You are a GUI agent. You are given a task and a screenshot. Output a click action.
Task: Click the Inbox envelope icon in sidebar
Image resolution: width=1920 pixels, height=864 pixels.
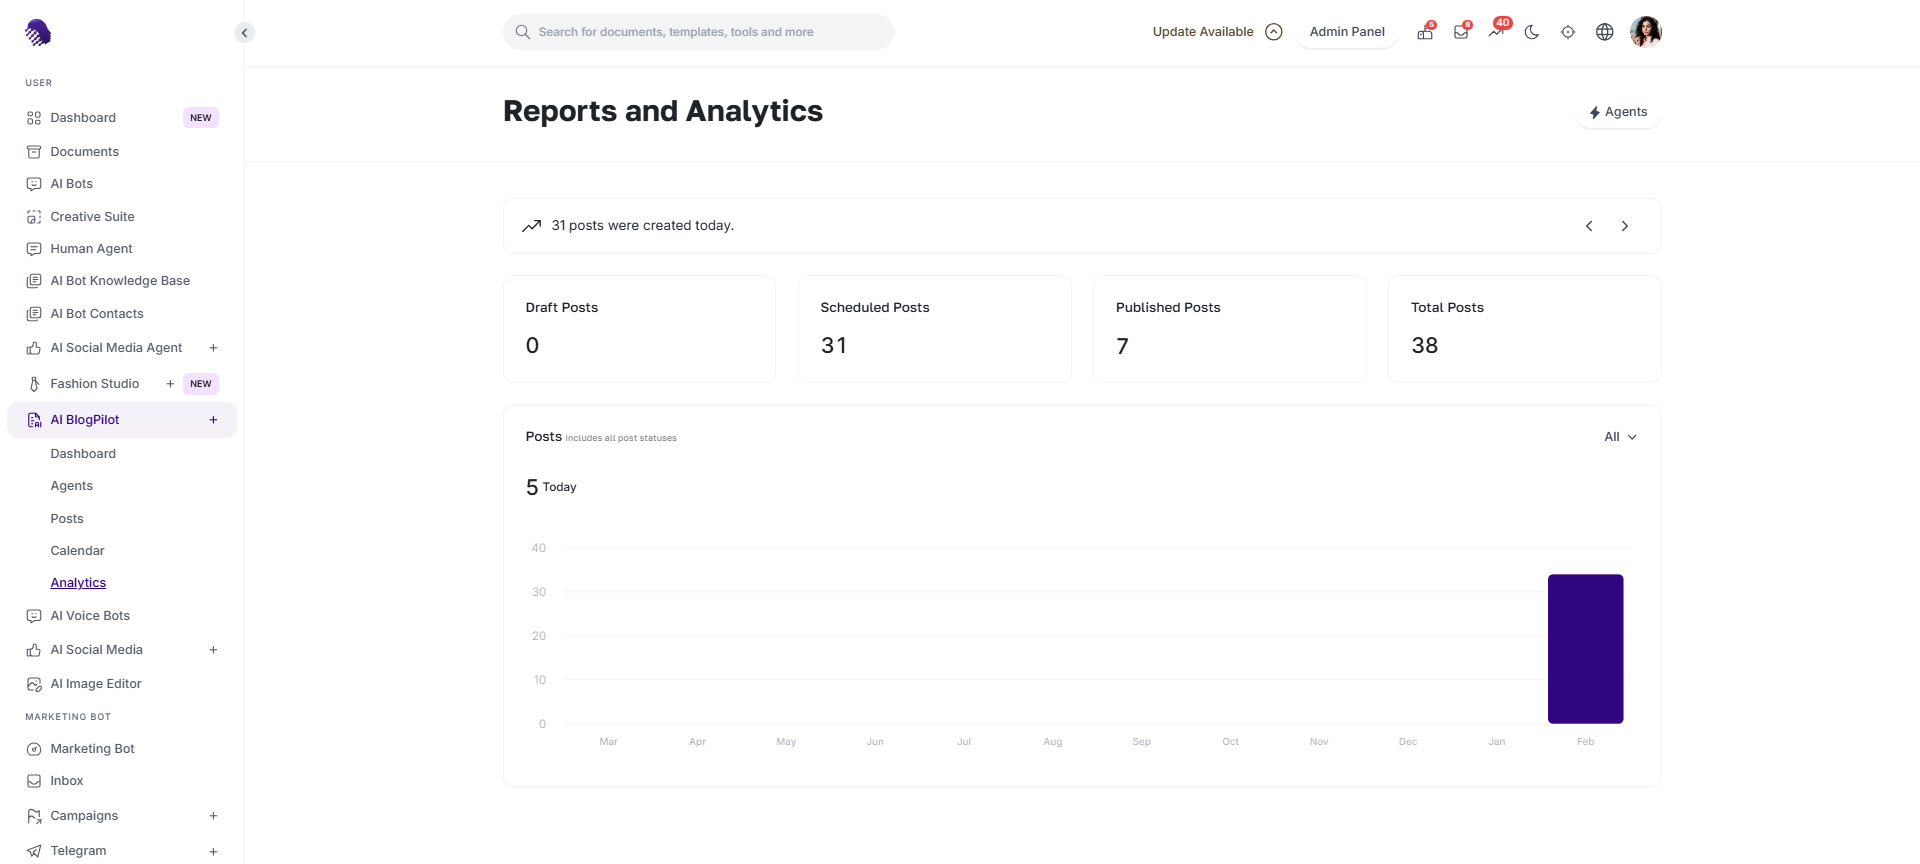[34, 781]
